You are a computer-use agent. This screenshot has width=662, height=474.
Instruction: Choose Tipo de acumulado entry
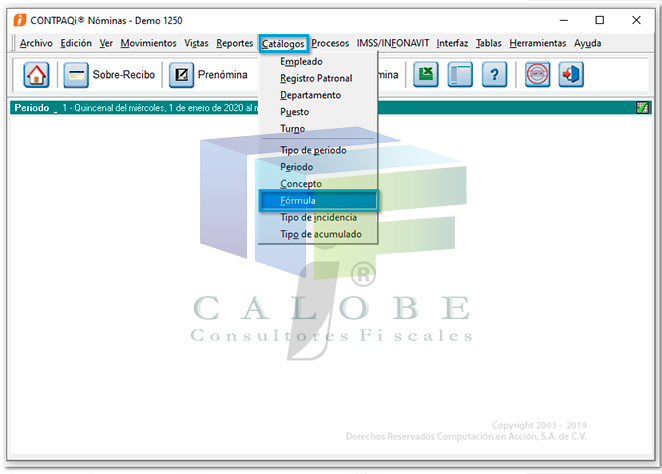point(318,235)
